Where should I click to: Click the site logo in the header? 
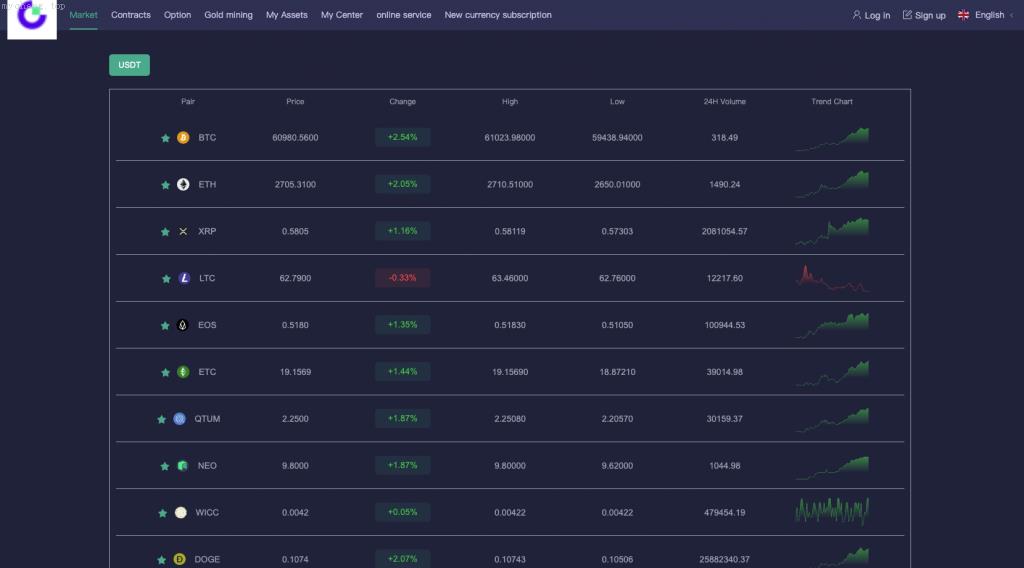tap(32, 18)
